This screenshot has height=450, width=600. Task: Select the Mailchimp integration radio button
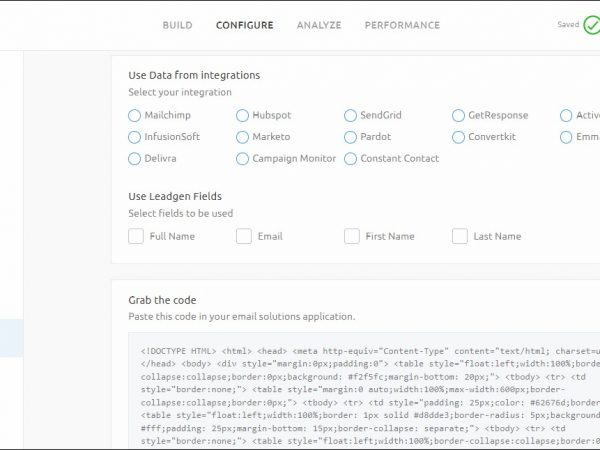(x=135, y=115)
